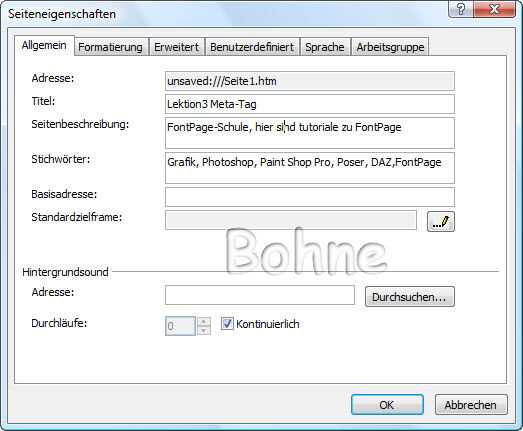Focus the Basisadresse input field
The height and width of the screenshot is (431, 523).
tap(310, 197)
